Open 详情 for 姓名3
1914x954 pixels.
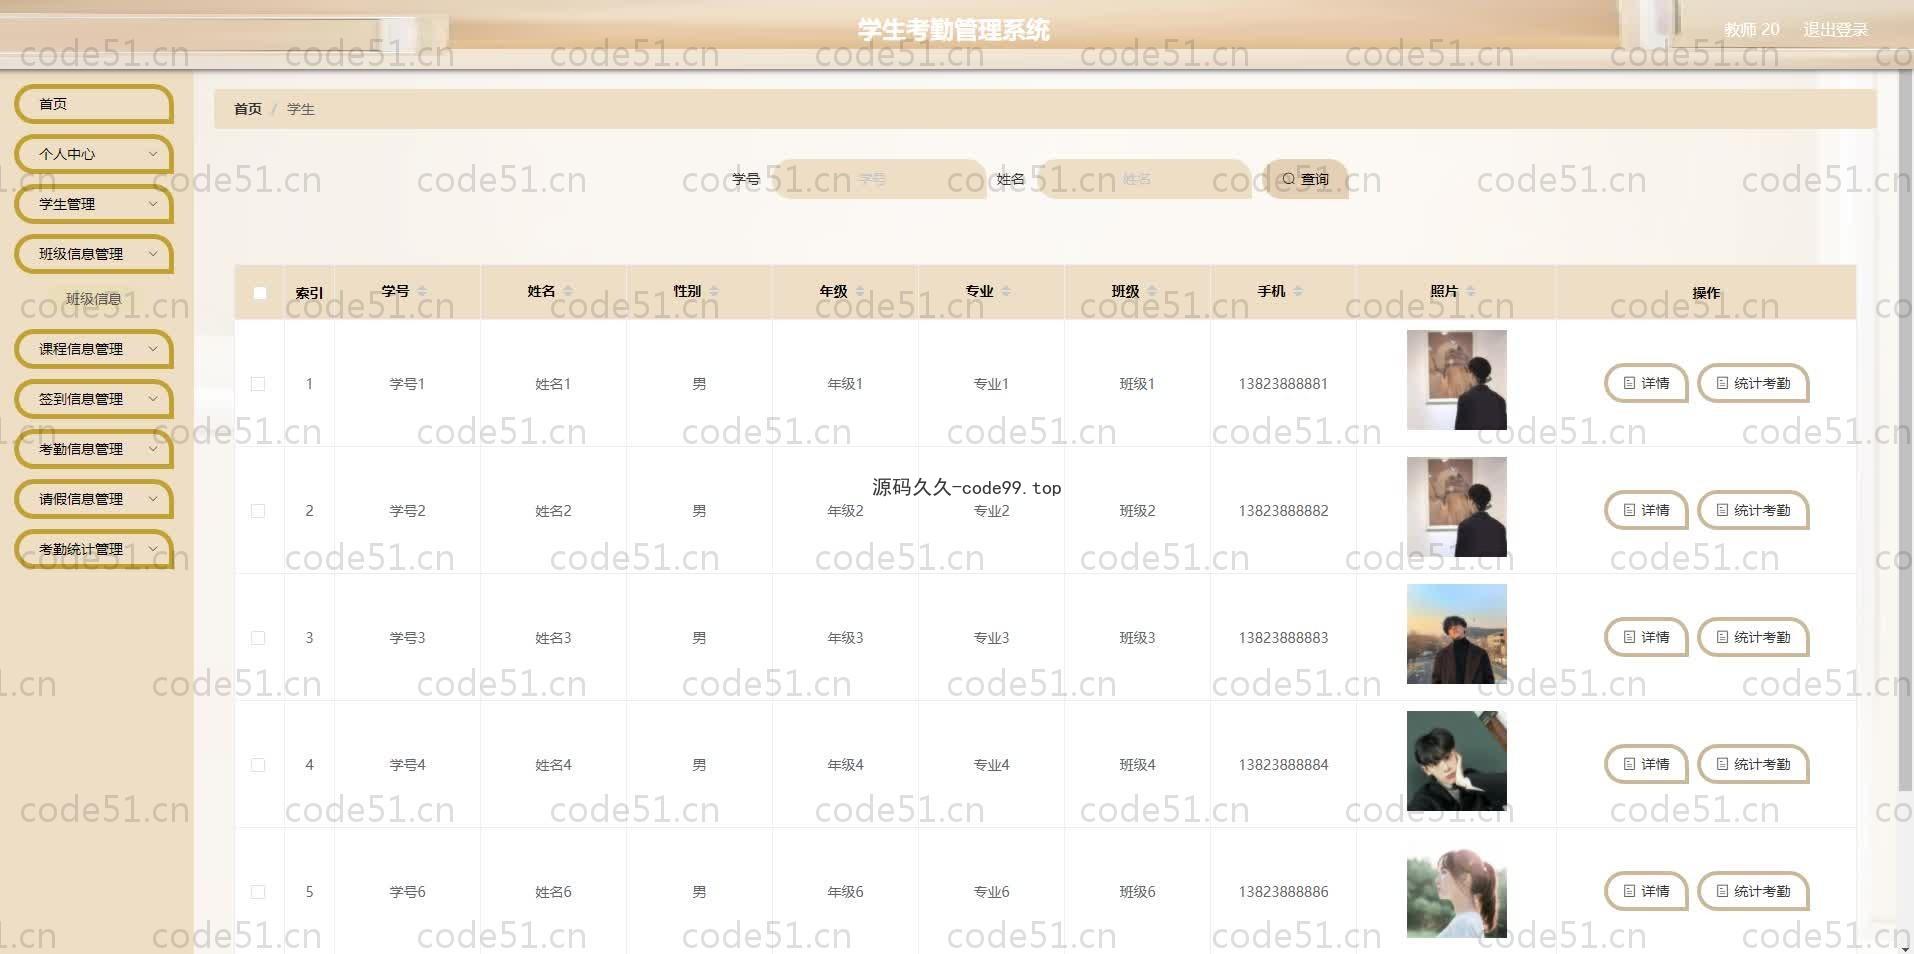pyautogui.click(x=1646, y=637)
